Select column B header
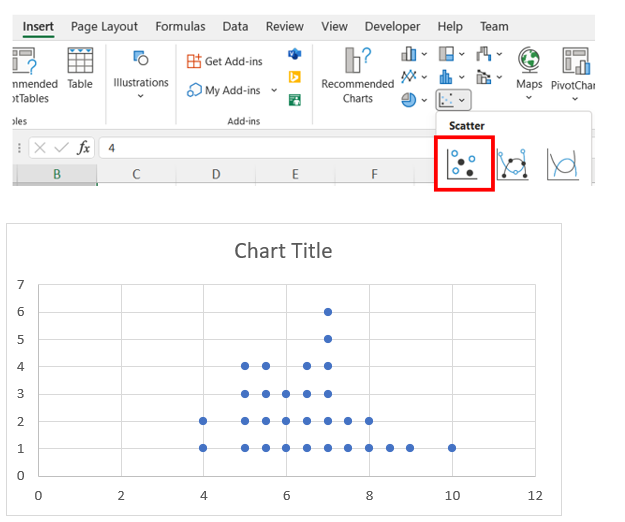The image size is (625, 522). (x=57, y=174)
